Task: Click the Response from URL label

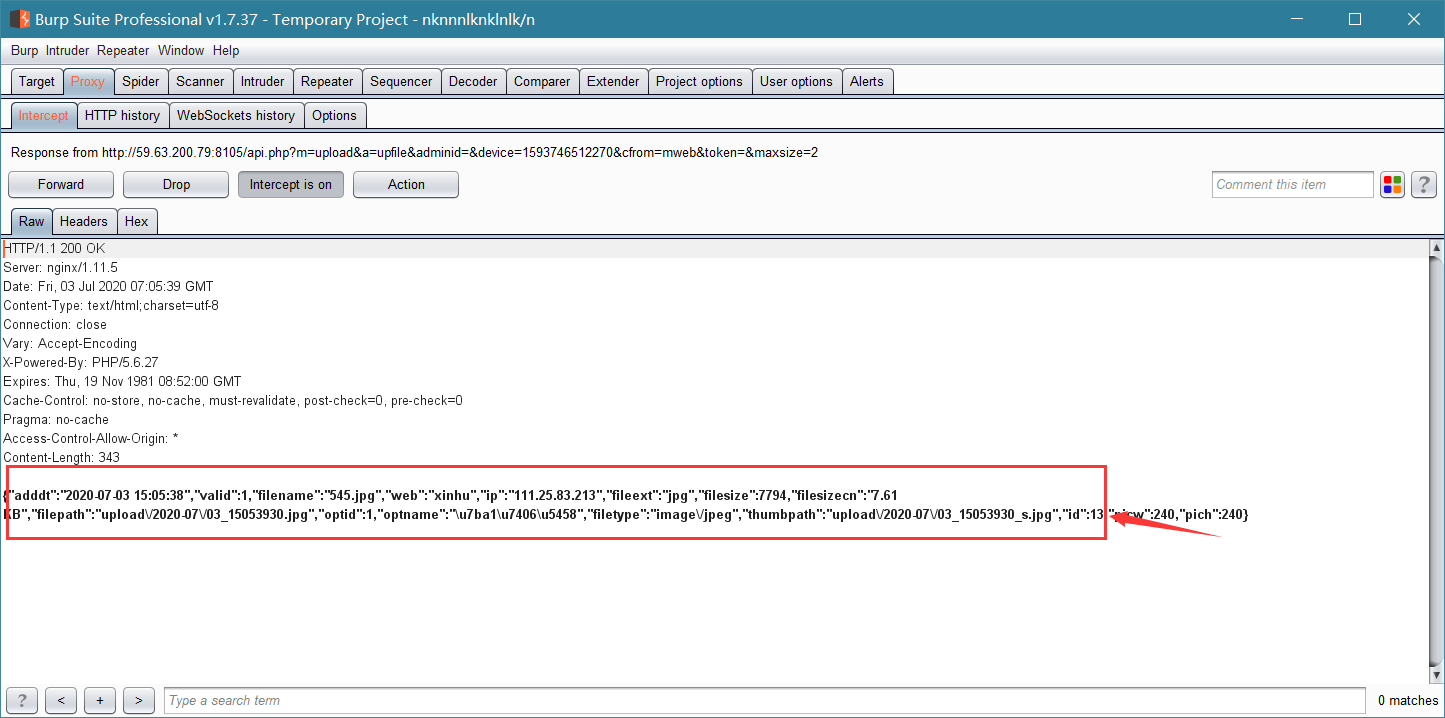Action: point(414,152)
